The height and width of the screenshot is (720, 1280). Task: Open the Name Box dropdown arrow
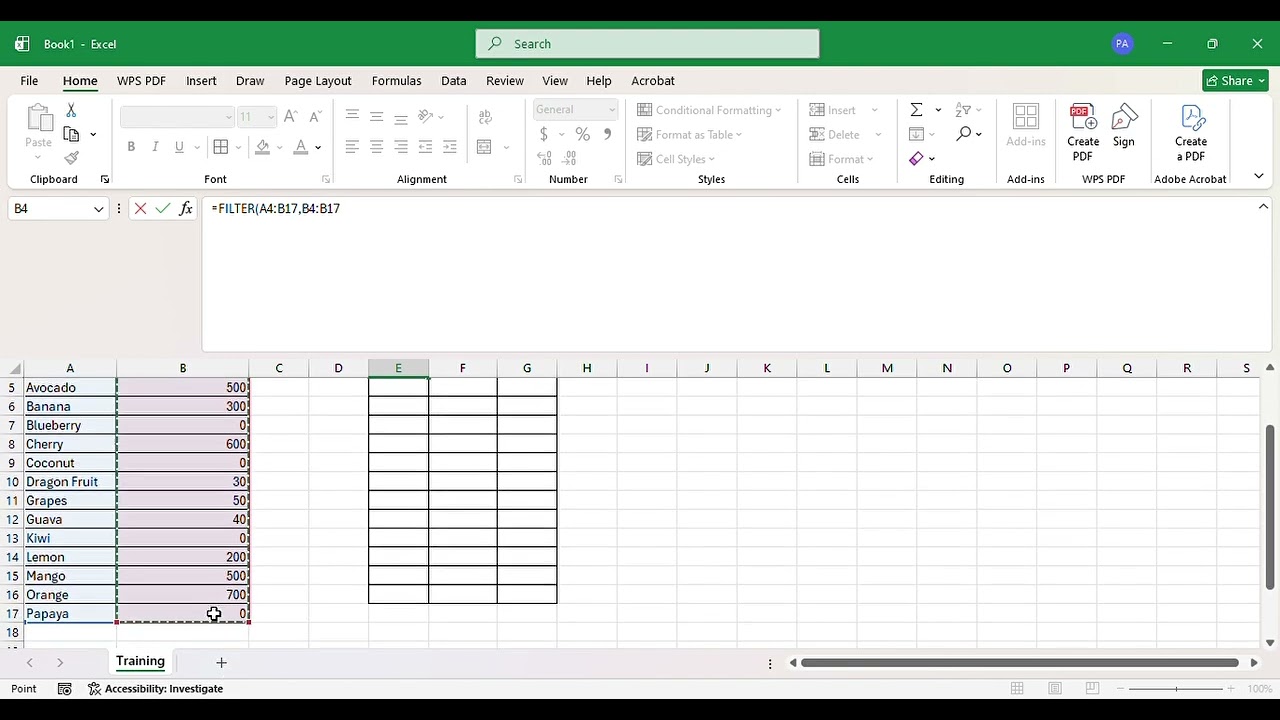(98, 209)
